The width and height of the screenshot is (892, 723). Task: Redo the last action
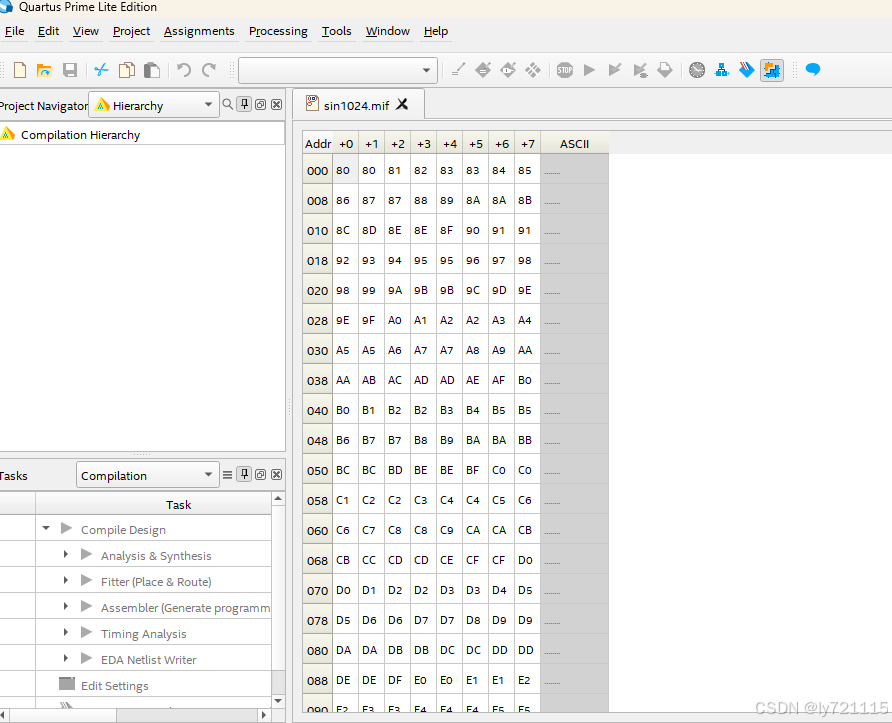tap(209, 70)
